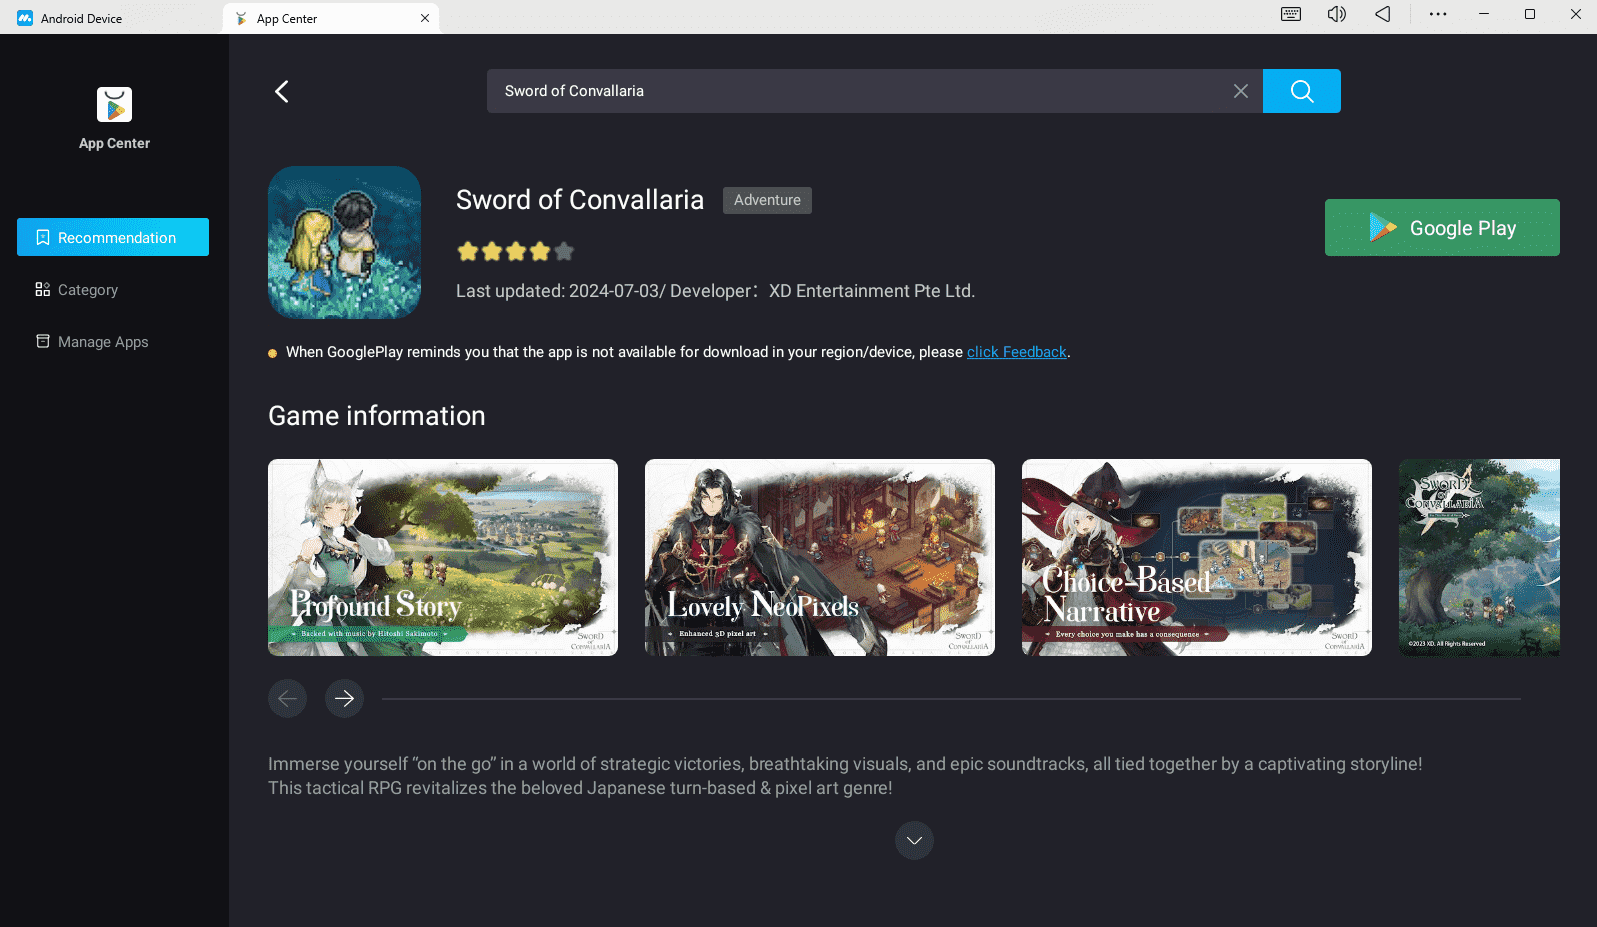Show next screenshots with right arrow
Screen dimensions: 1597x927
[x=344, y=698]
